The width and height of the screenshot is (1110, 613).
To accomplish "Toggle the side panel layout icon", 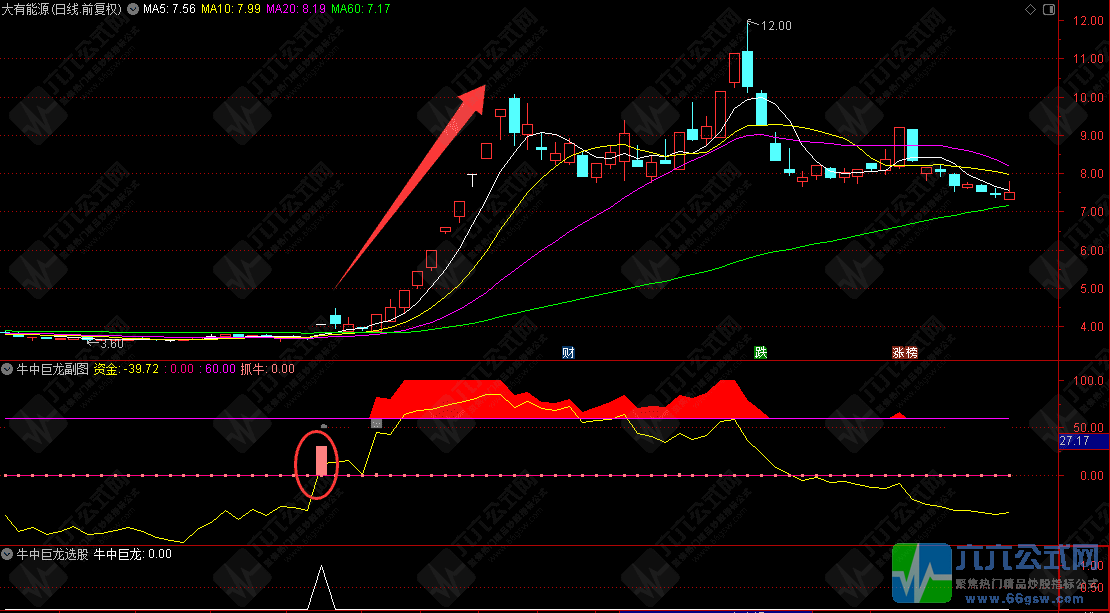I will (1049, 9).
